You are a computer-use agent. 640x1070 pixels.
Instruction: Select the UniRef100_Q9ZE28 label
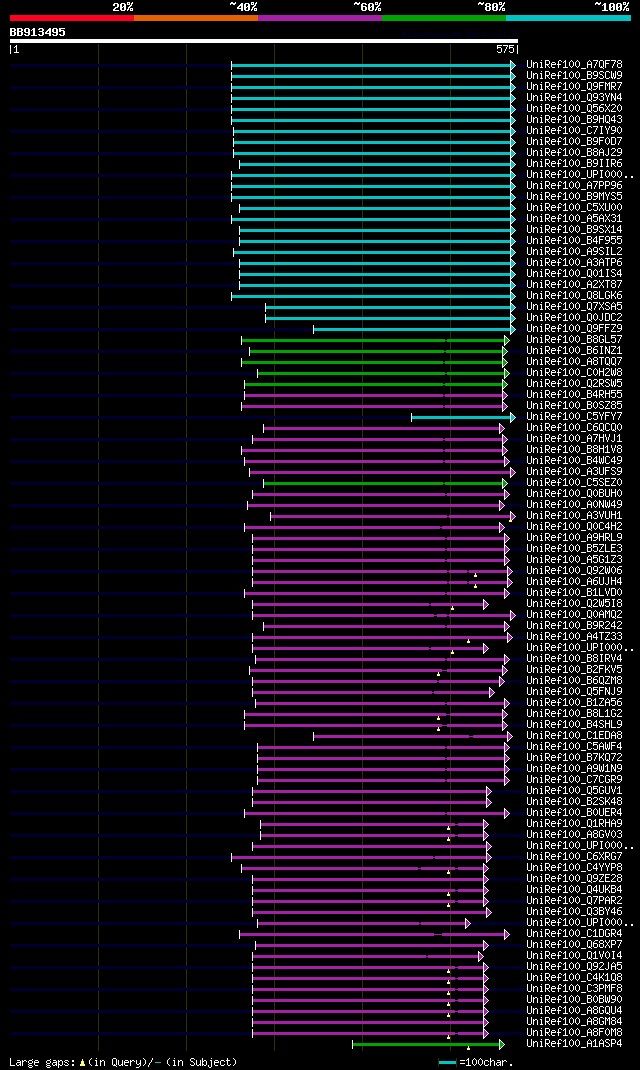tap(574, 879)
